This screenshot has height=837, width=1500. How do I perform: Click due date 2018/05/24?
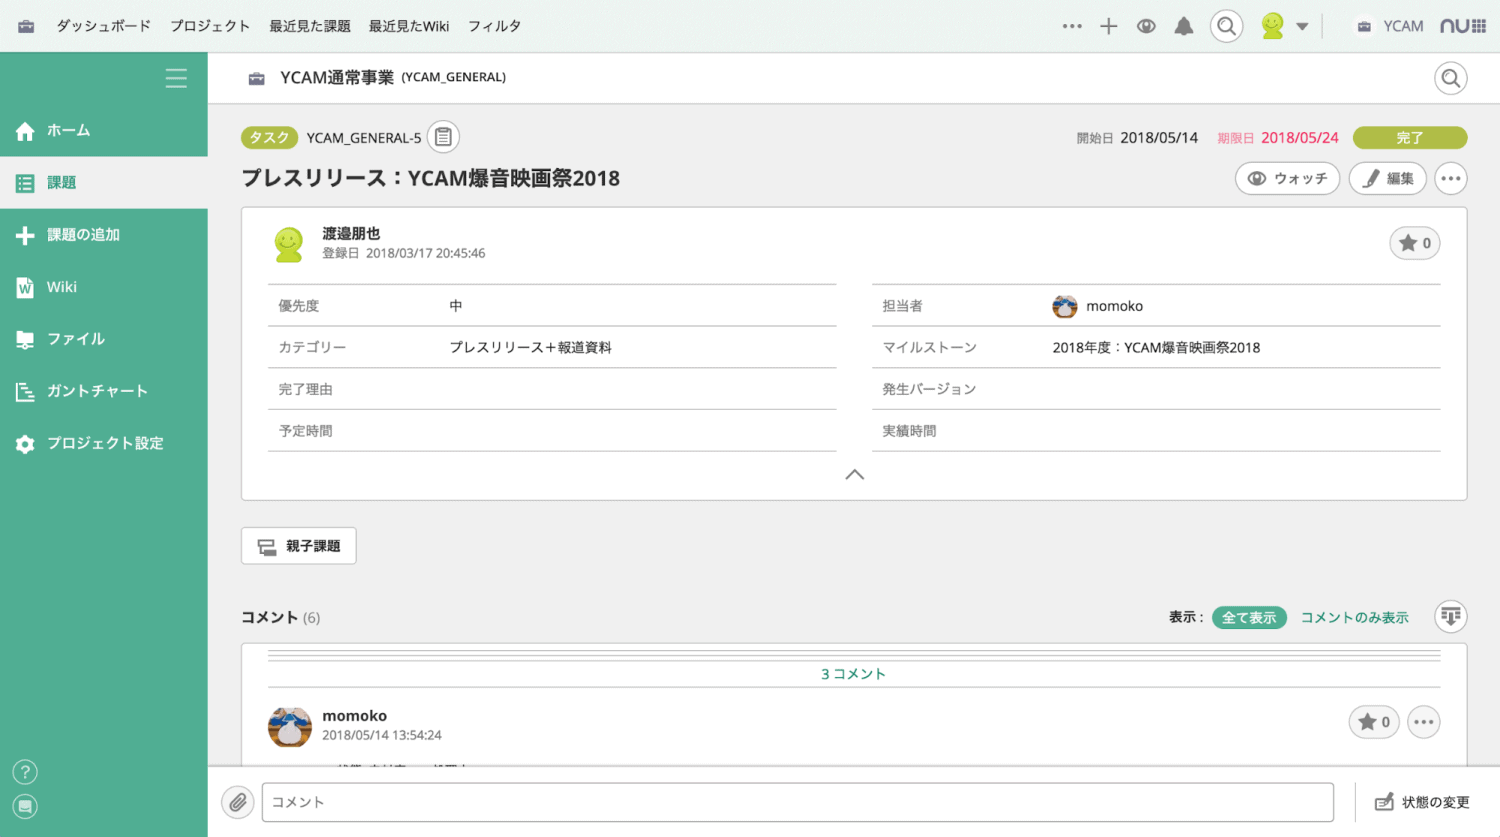(1299, 138)
